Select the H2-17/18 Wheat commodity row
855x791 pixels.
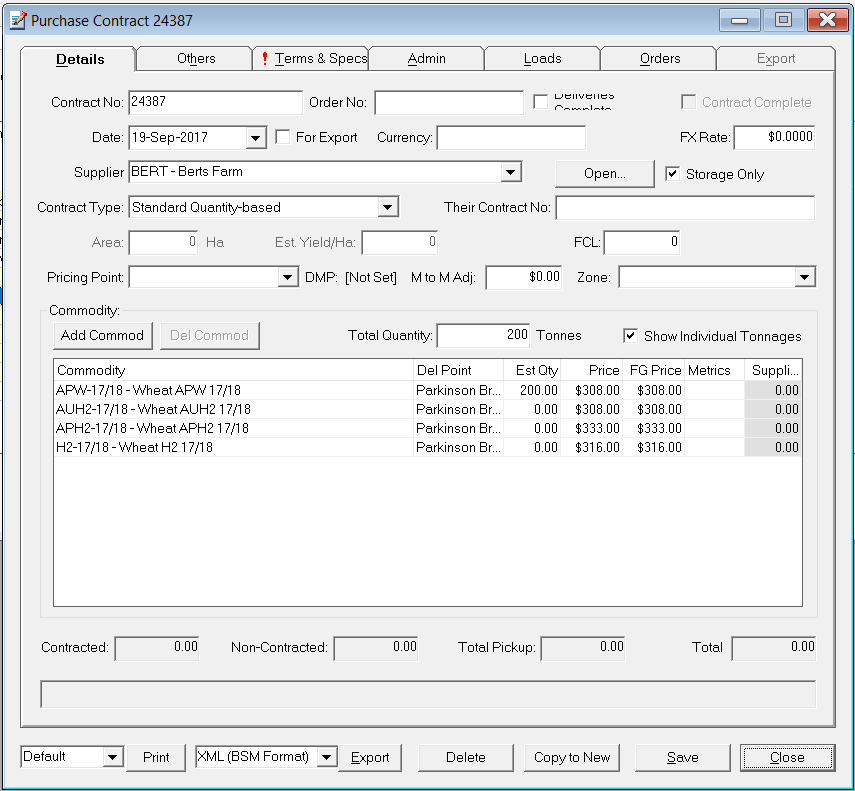[428, 448]
